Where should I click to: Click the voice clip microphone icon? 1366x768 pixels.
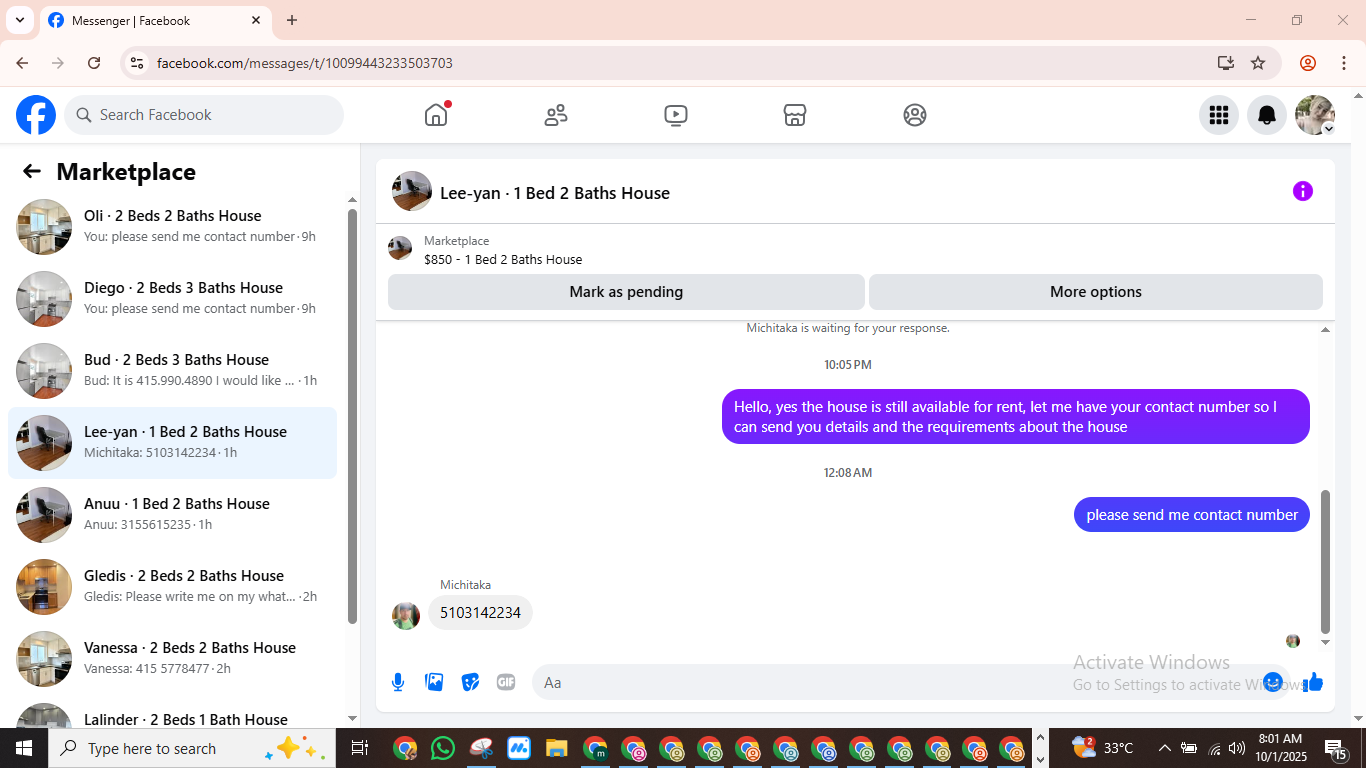click(398, 682)
